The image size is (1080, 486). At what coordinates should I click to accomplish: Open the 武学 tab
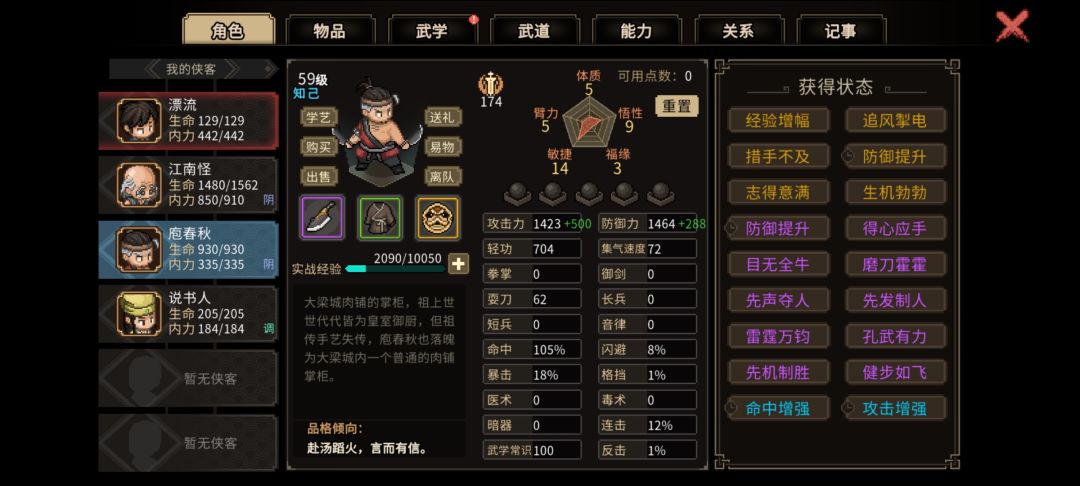(x=432, y=31)
